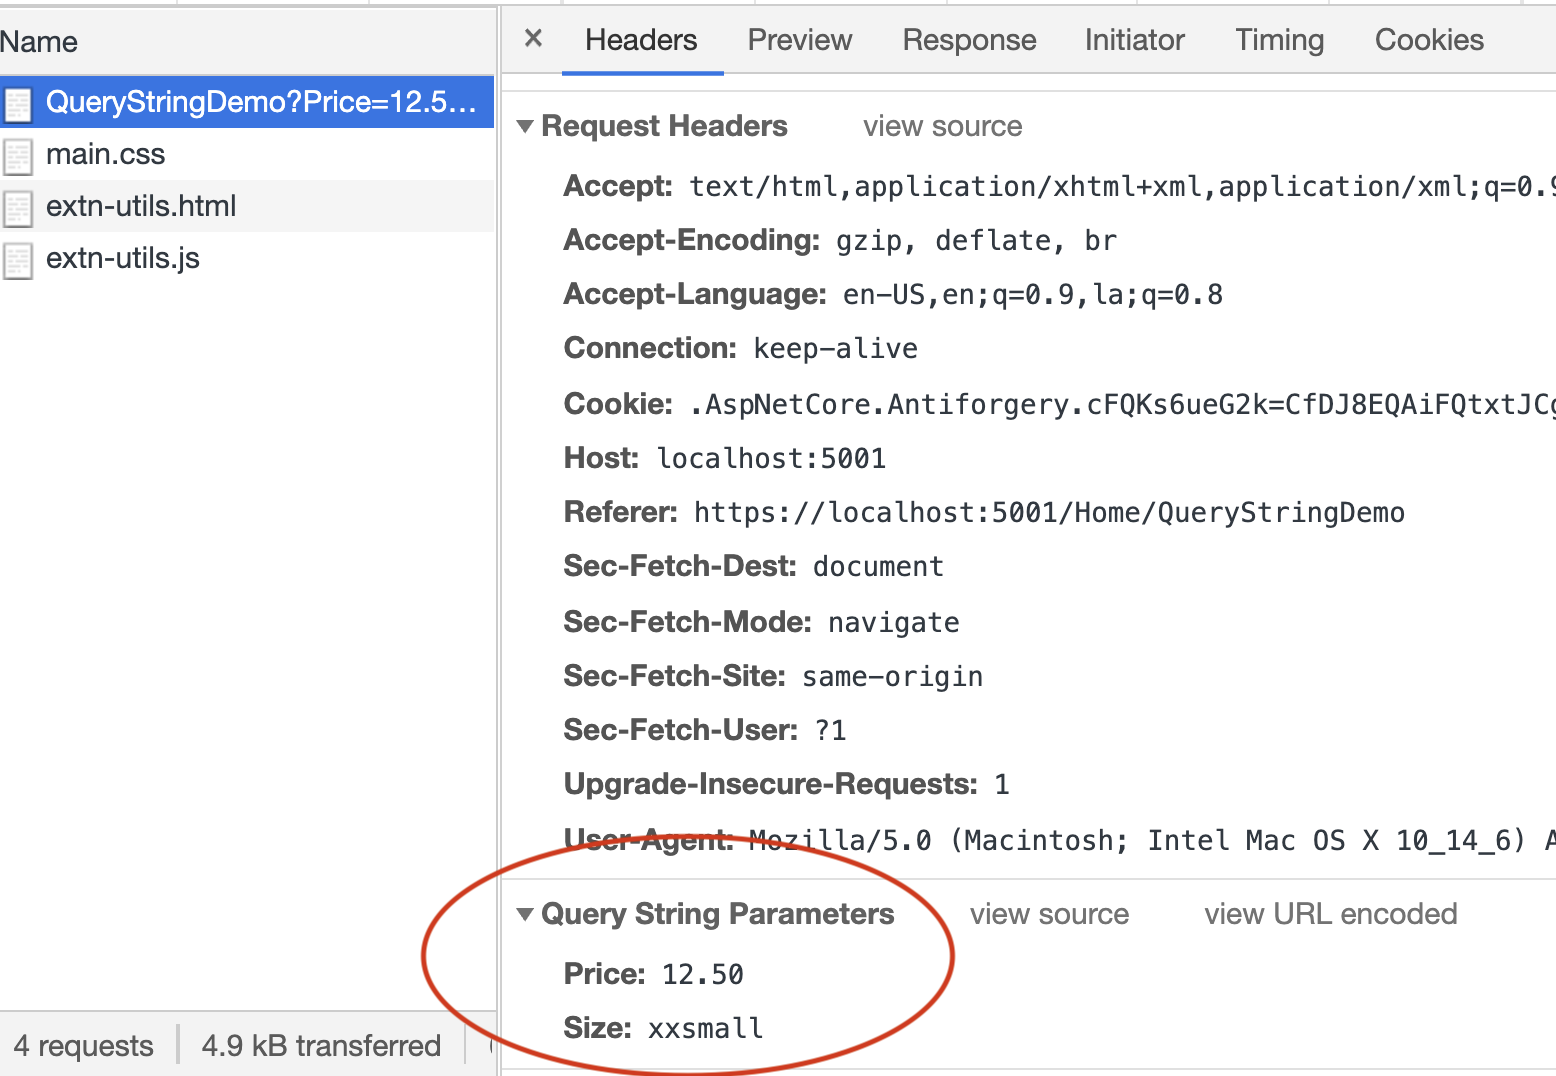Image resolution: width=1556 pixels, height=1076 pixels.
Task: Click the file icon next to main.css
Action: [x=18, y=155]
